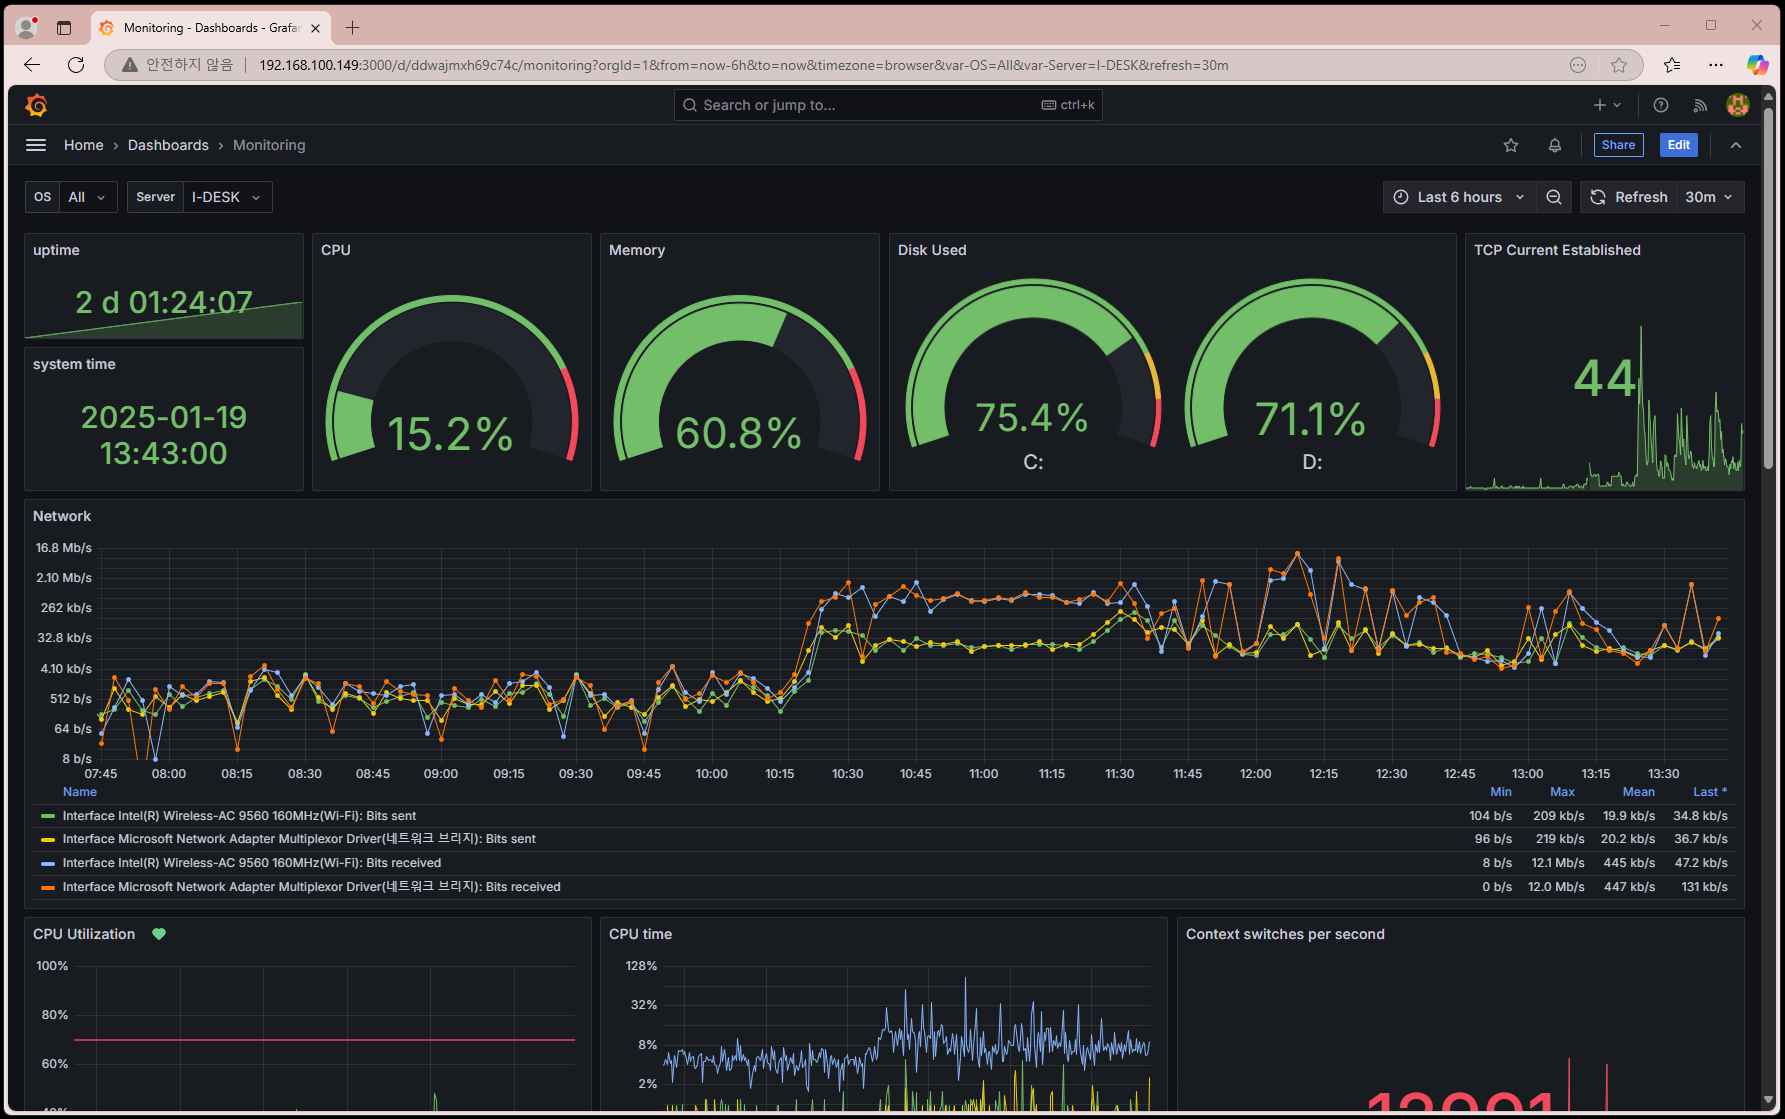The height and width of the screenshot is (1119, 1785).
Task: Click the Search or jump to field
Action: [888, 105]
